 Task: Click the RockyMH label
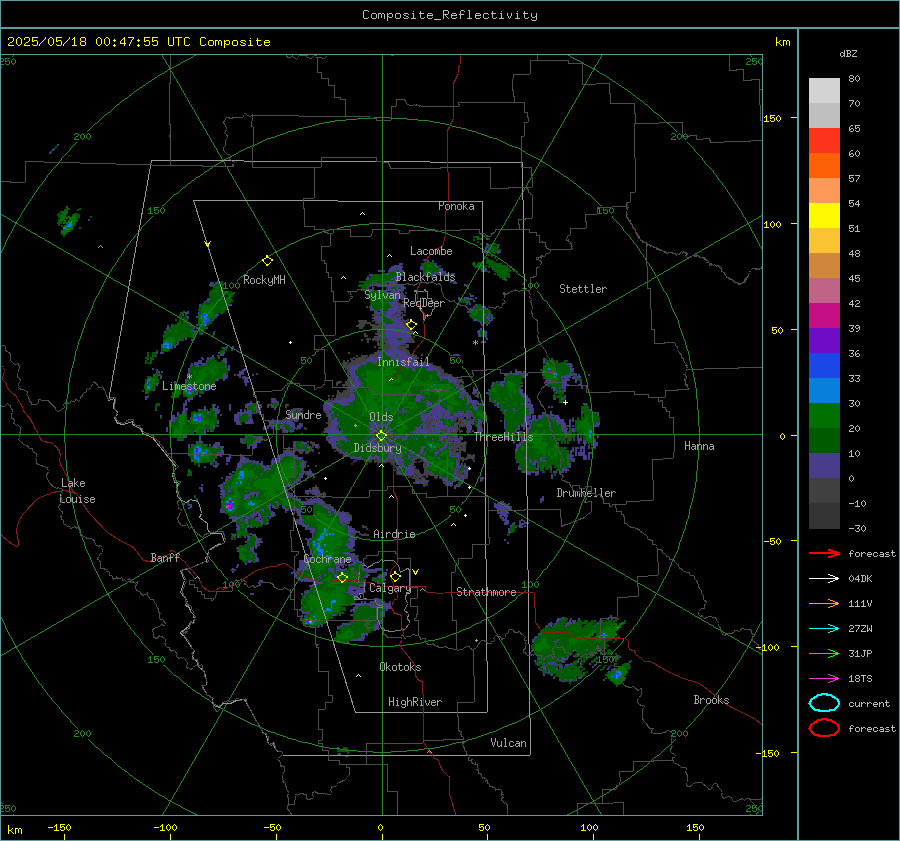[264, 280]
